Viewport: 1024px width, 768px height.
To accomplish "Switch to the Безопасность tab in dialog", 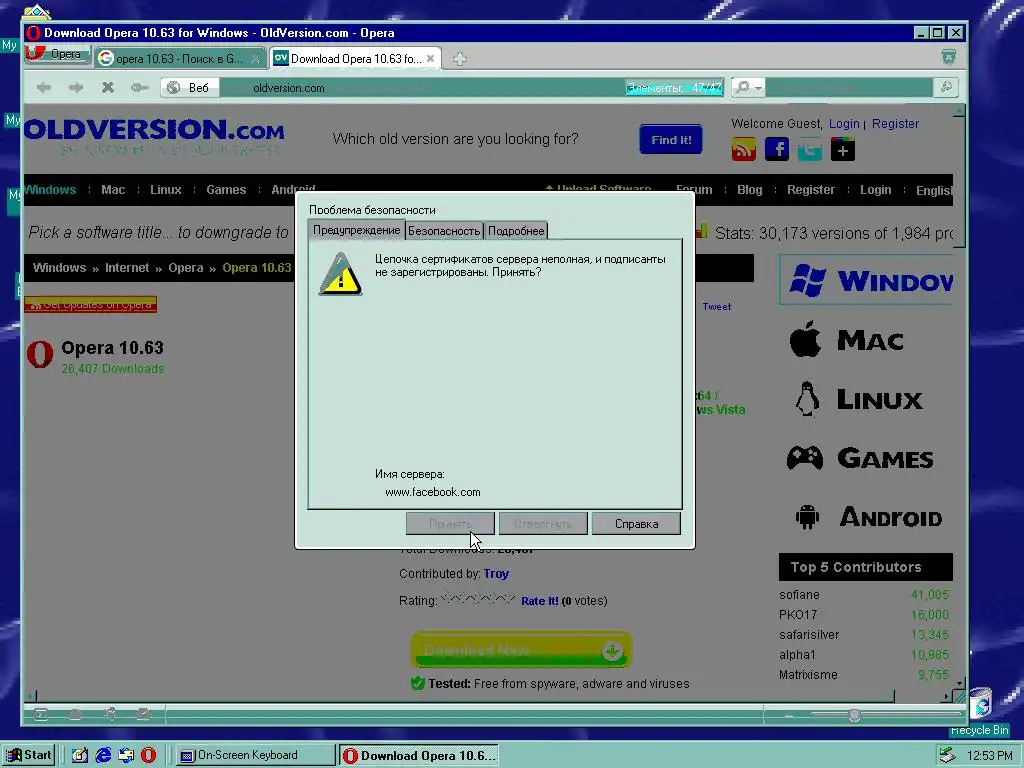I will [444, 231].
